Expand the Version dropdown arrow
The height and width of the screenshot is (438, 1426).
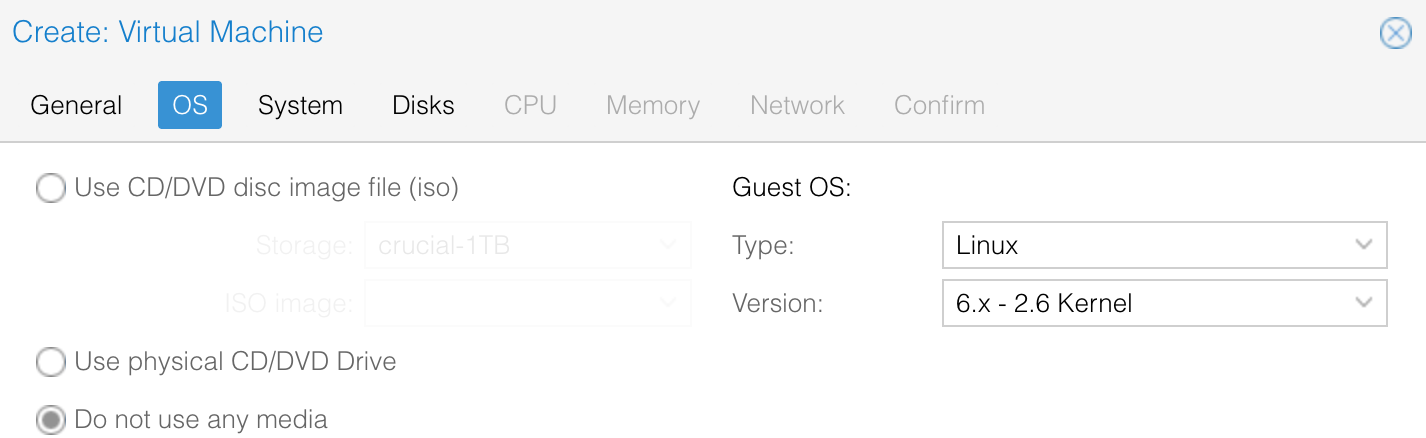pos(1363,303)
